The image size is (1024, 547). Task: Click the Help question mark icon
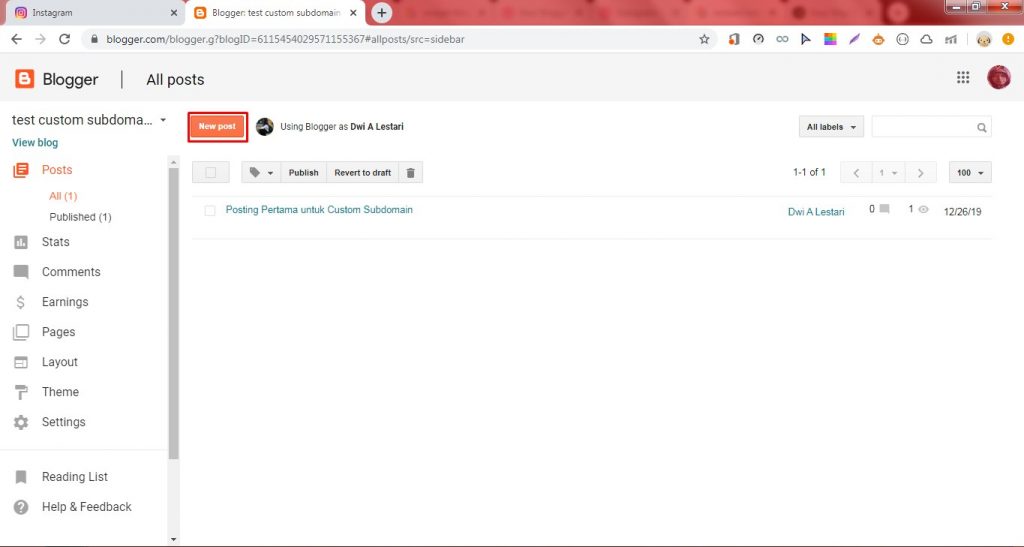[21, 507]
